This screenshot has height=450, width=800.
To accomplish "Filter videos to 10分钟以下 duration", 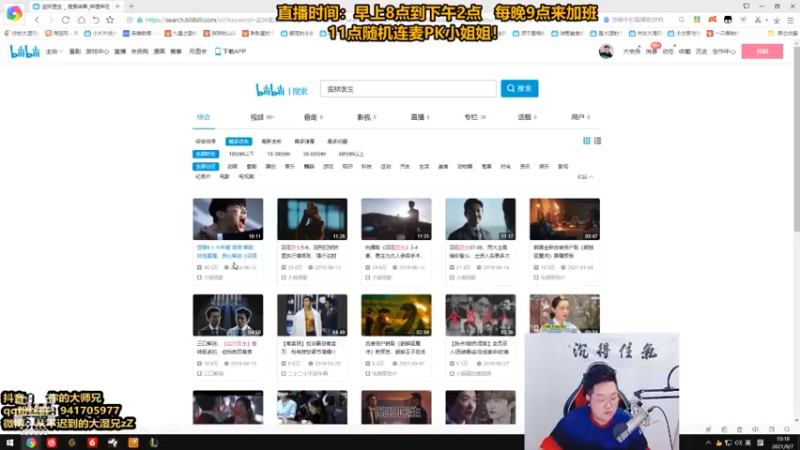I will point(241,154).
